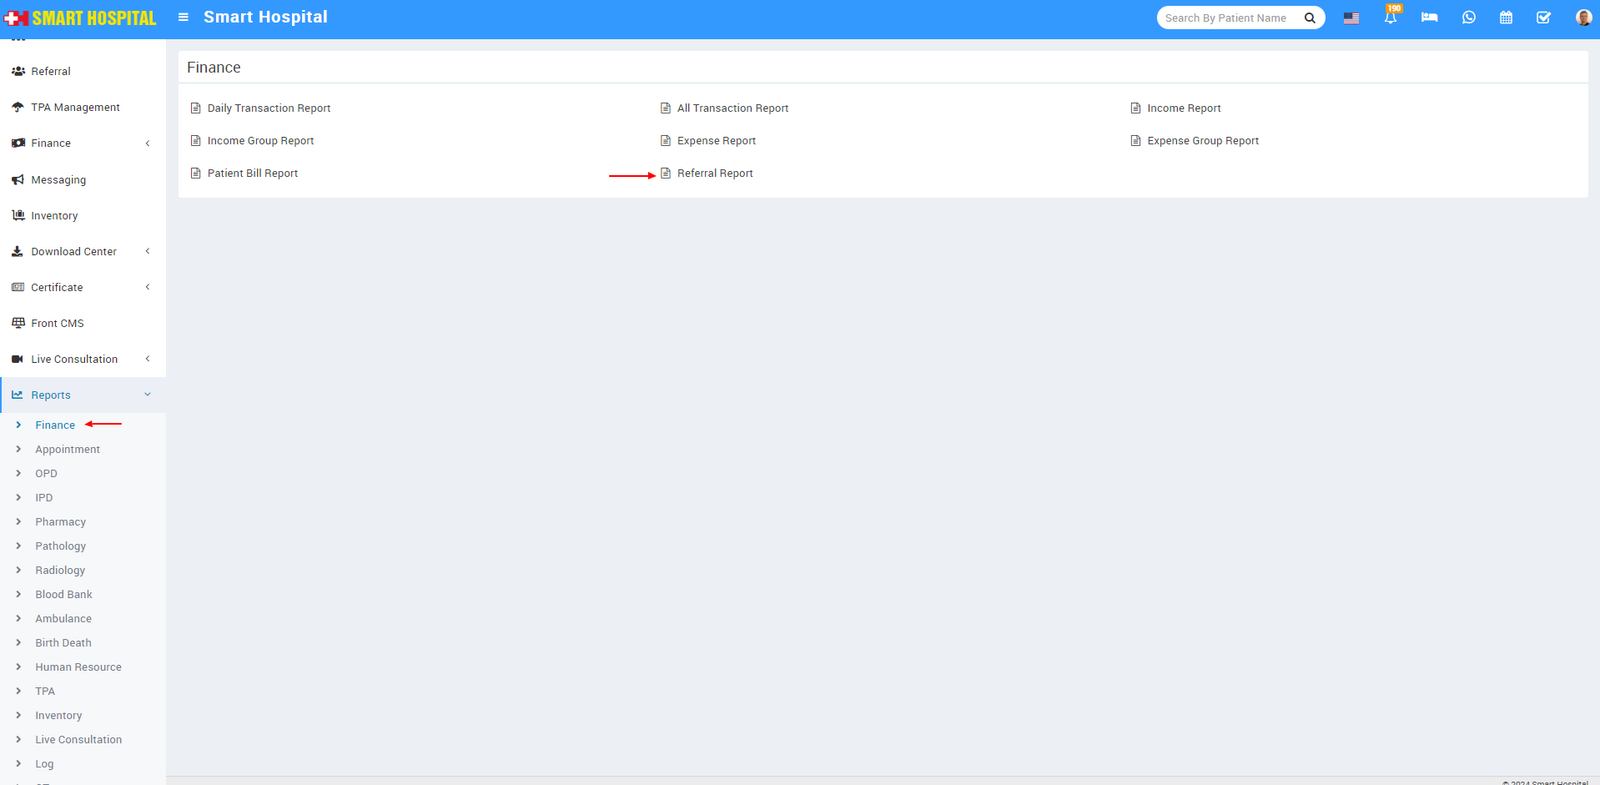The height and width of the screenshot is (785, 1600).
Task: Open the Referral Report link
Action: pyautogui.click(x=714, y=173)
